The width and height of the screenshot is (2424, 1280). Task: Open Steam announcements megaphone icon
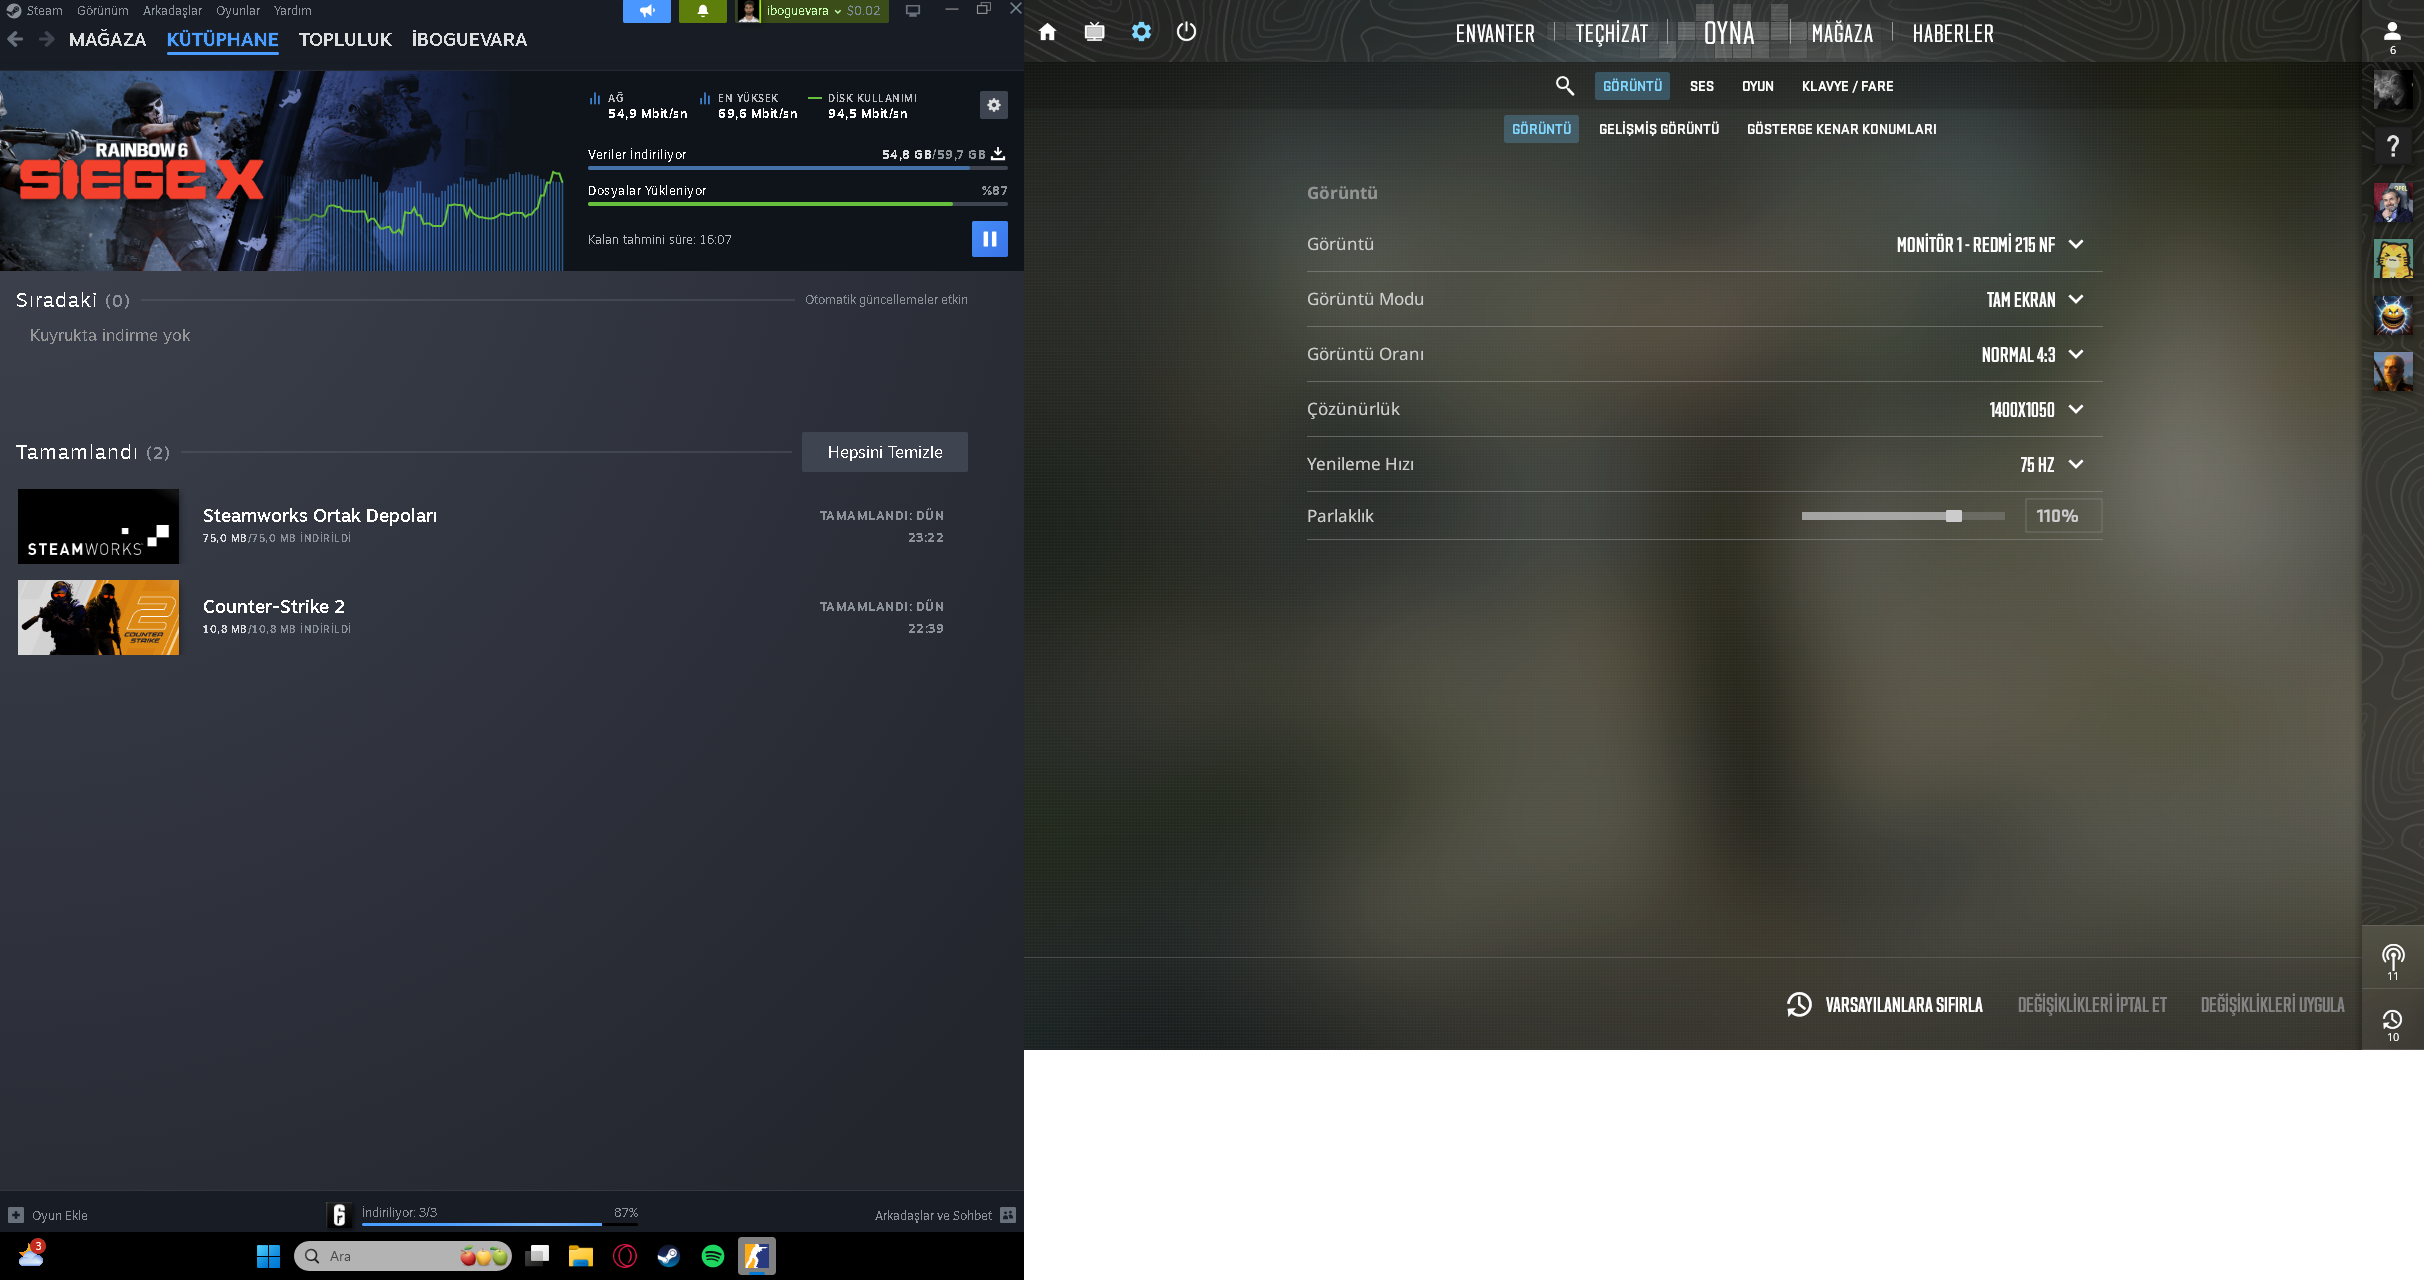tap(647, 11)
